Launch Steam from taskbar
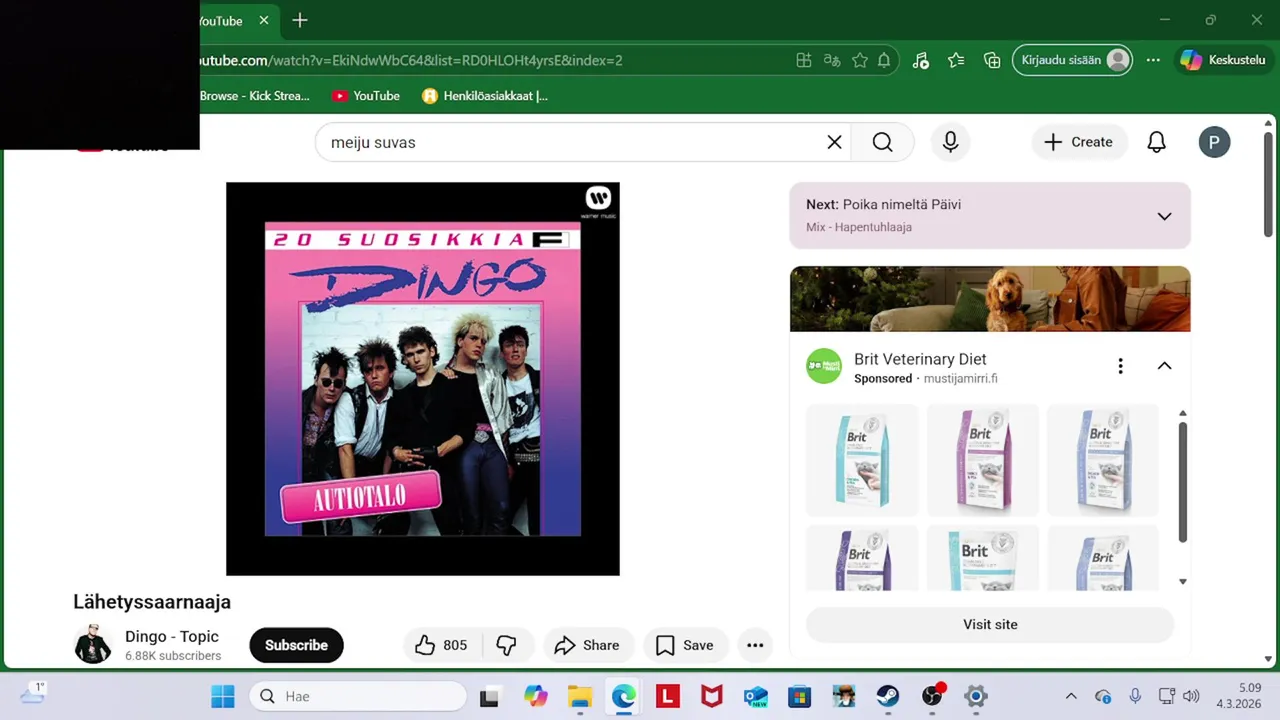Screen dimensions: 1280x720 (888, 696)
